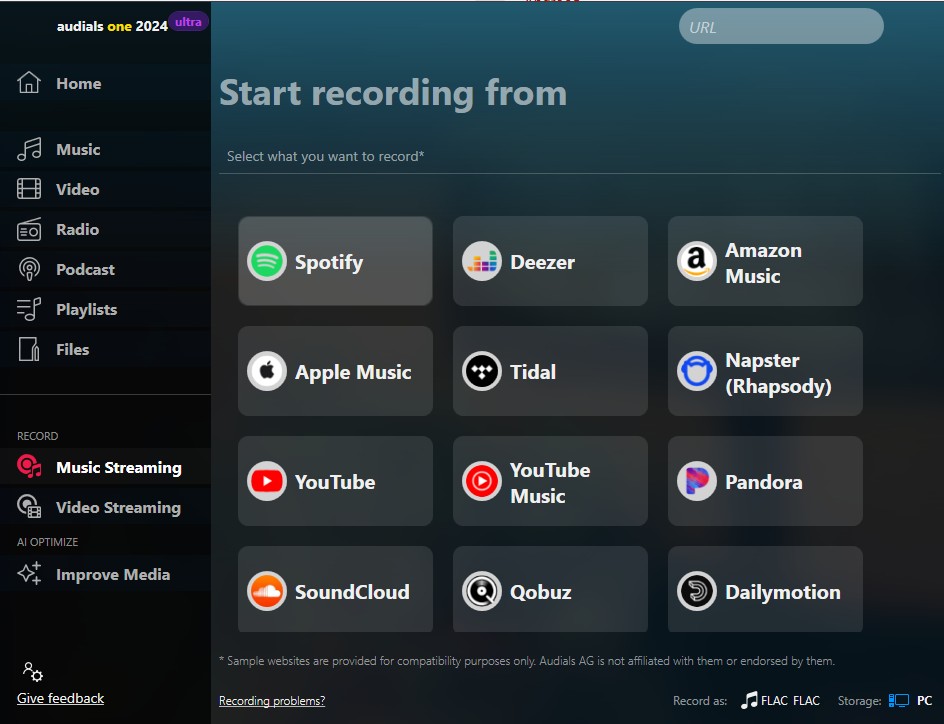Click the green Spotify logo
Screen dimensions: 944x724
[267, 261]
